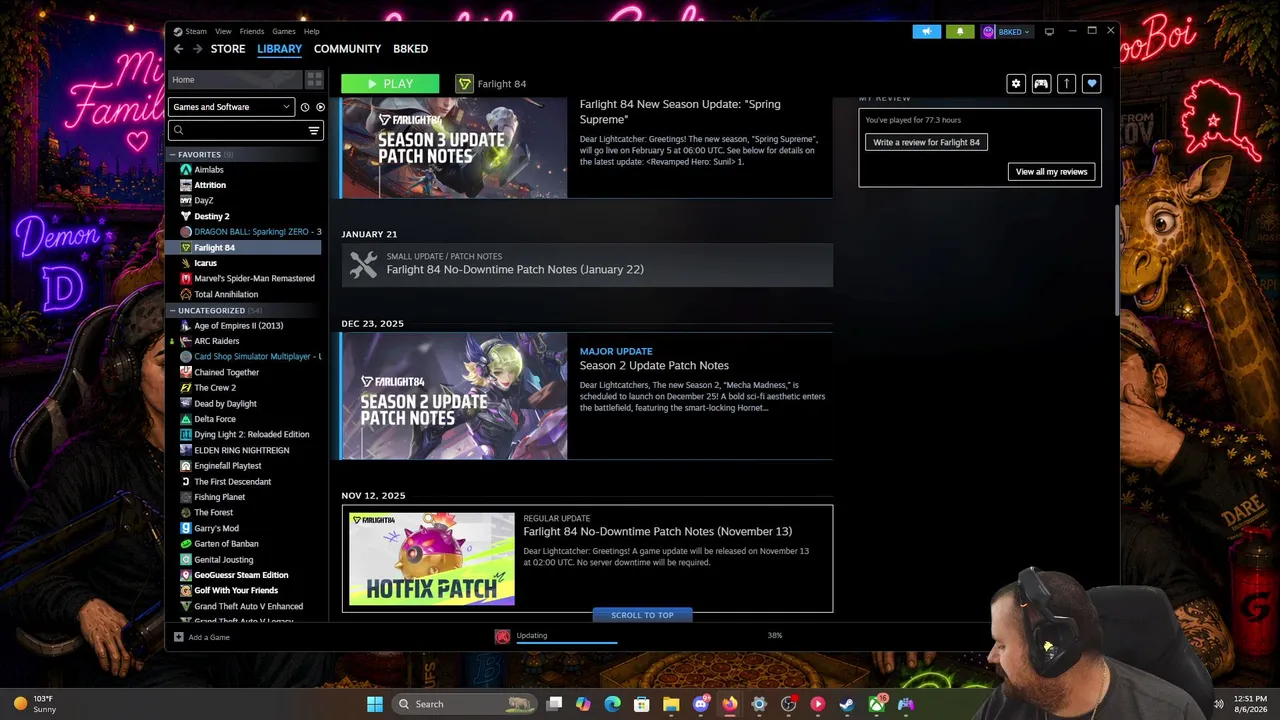The height and width of the screenshot is (720, 1280).
Task: Open advanced library filter options
Action: click(x=314, y=131)
